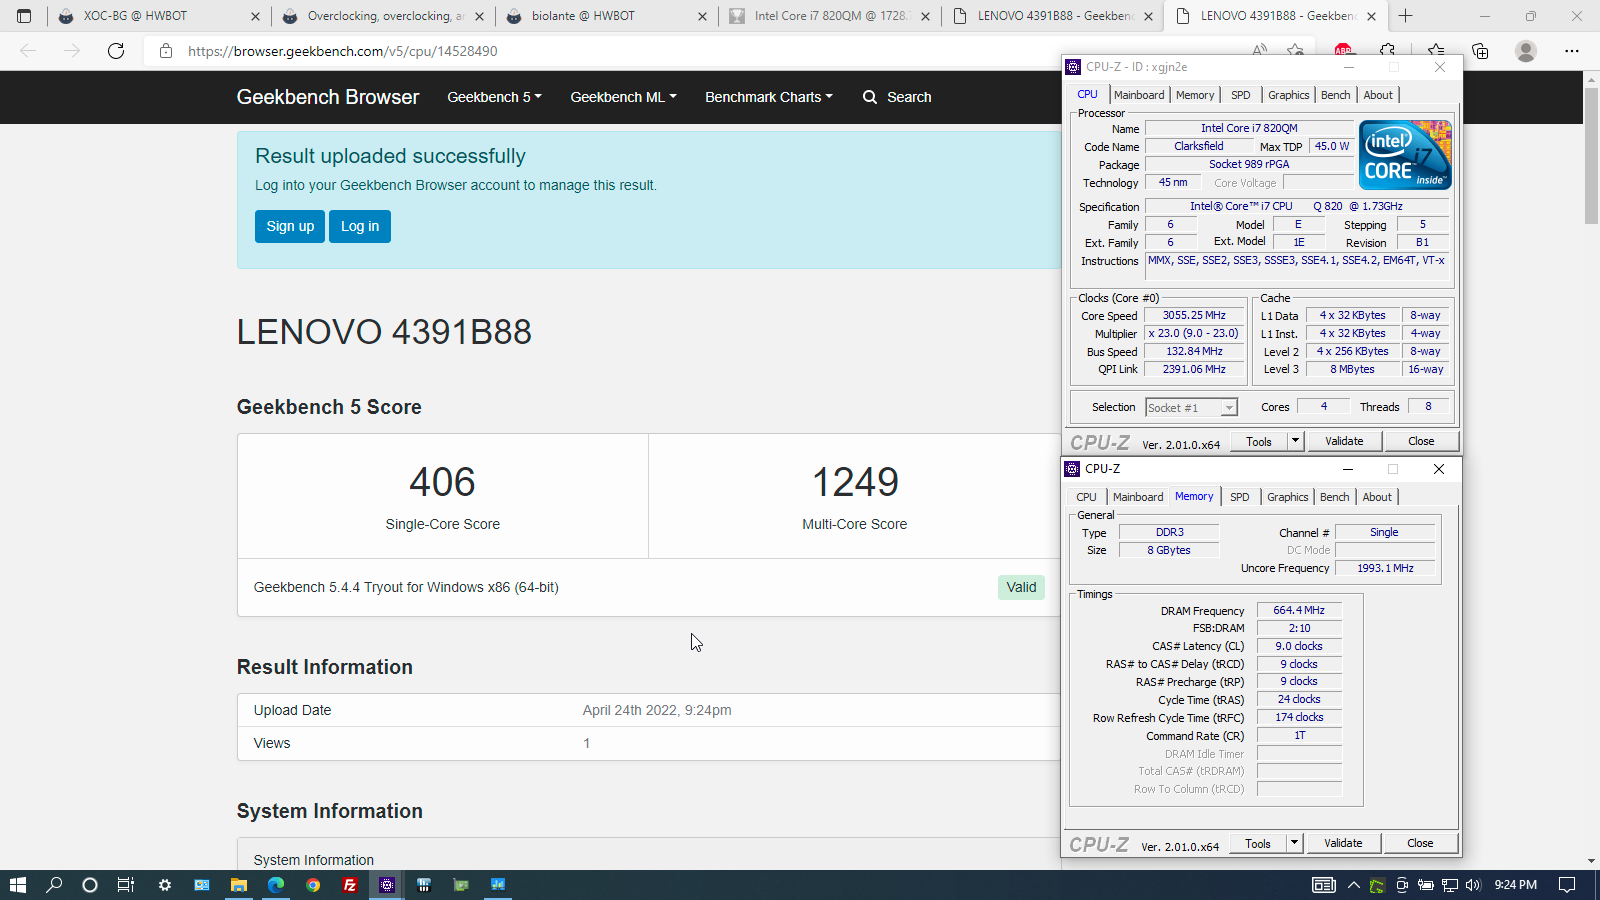Open a new browser tab
The width and height of the screenshot is (1600, 900).
click(x=1406, y=16)
